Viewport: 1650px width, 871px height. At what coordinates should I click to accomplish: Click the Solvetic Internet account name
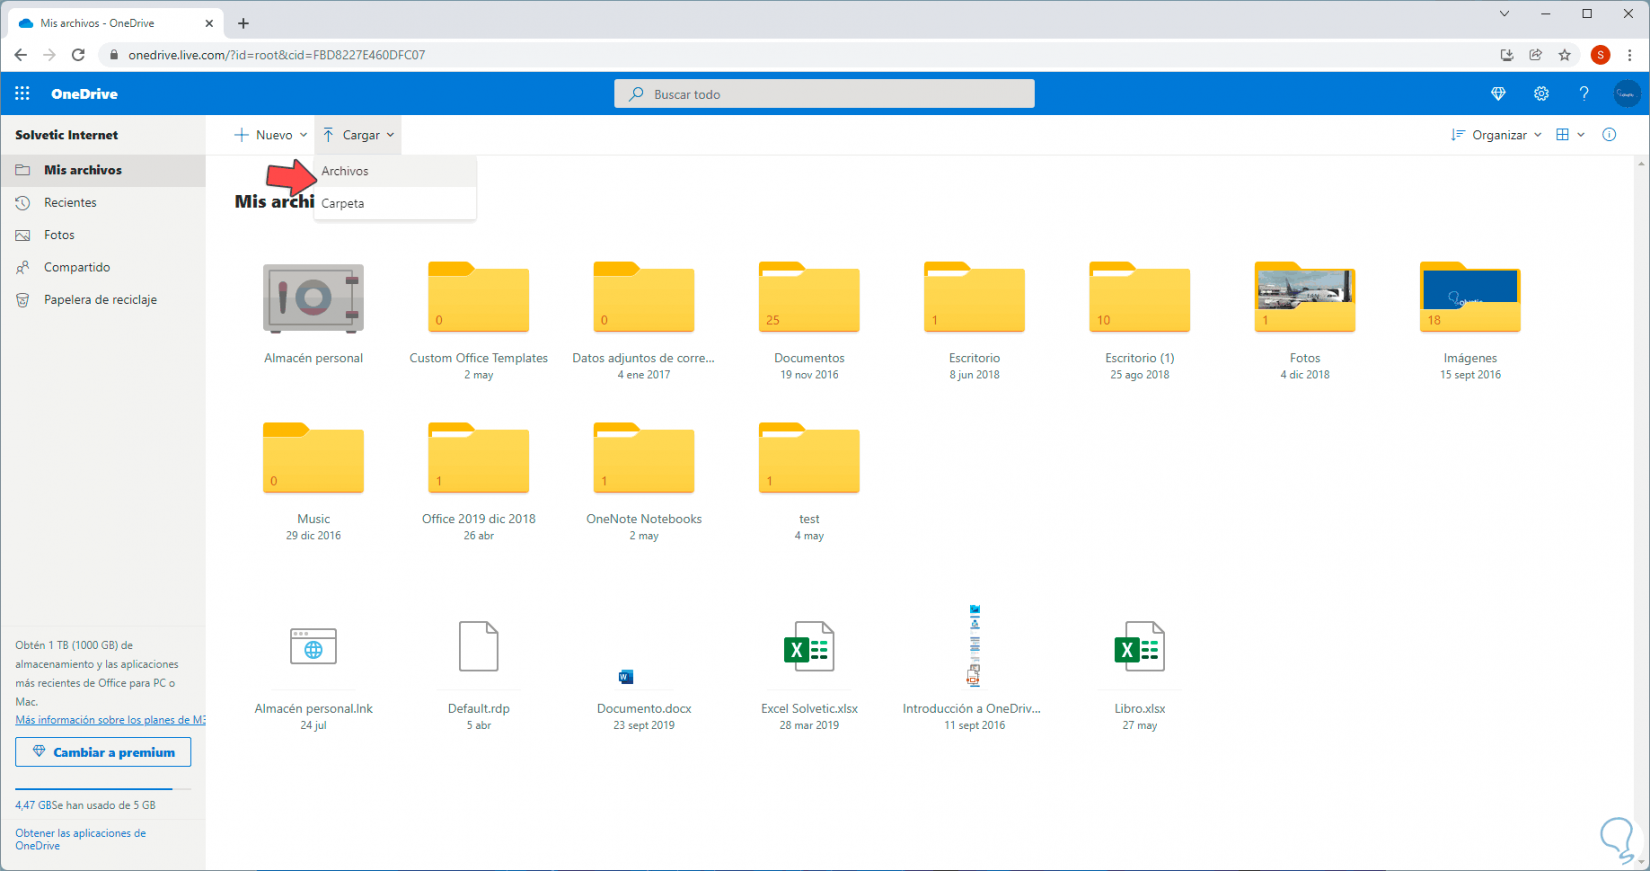click(x=66, y=135)
